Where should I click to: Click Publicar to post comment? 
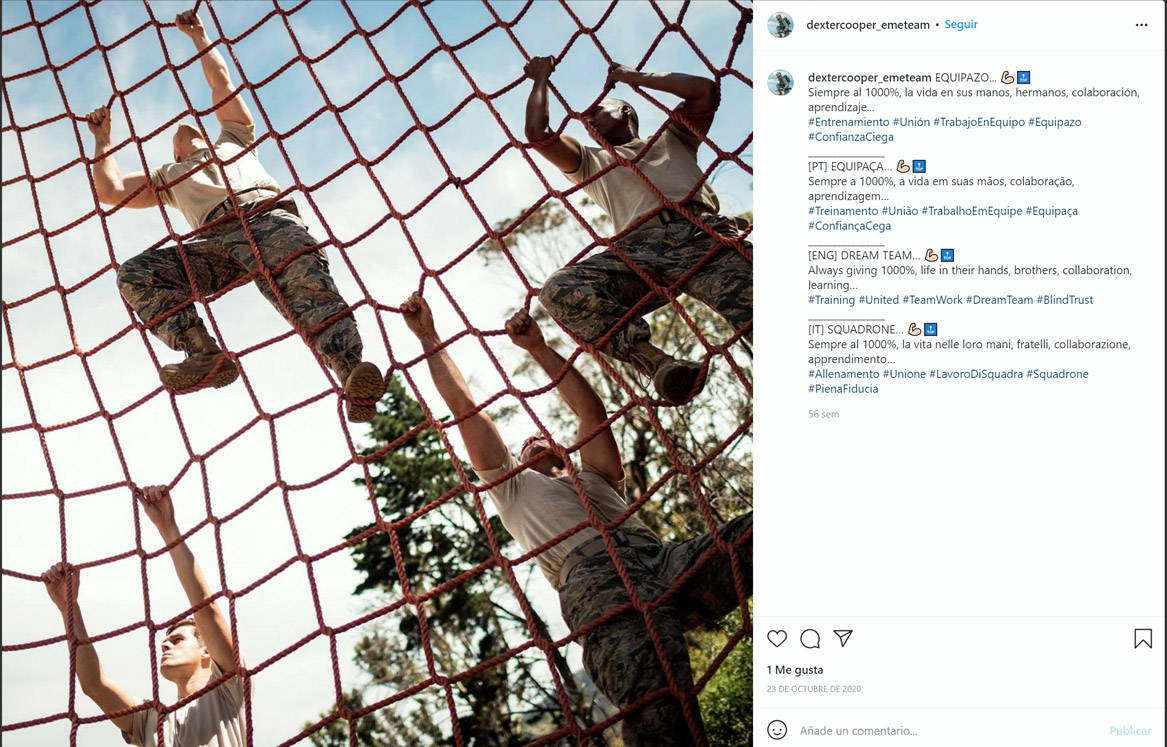[1130, 731]
